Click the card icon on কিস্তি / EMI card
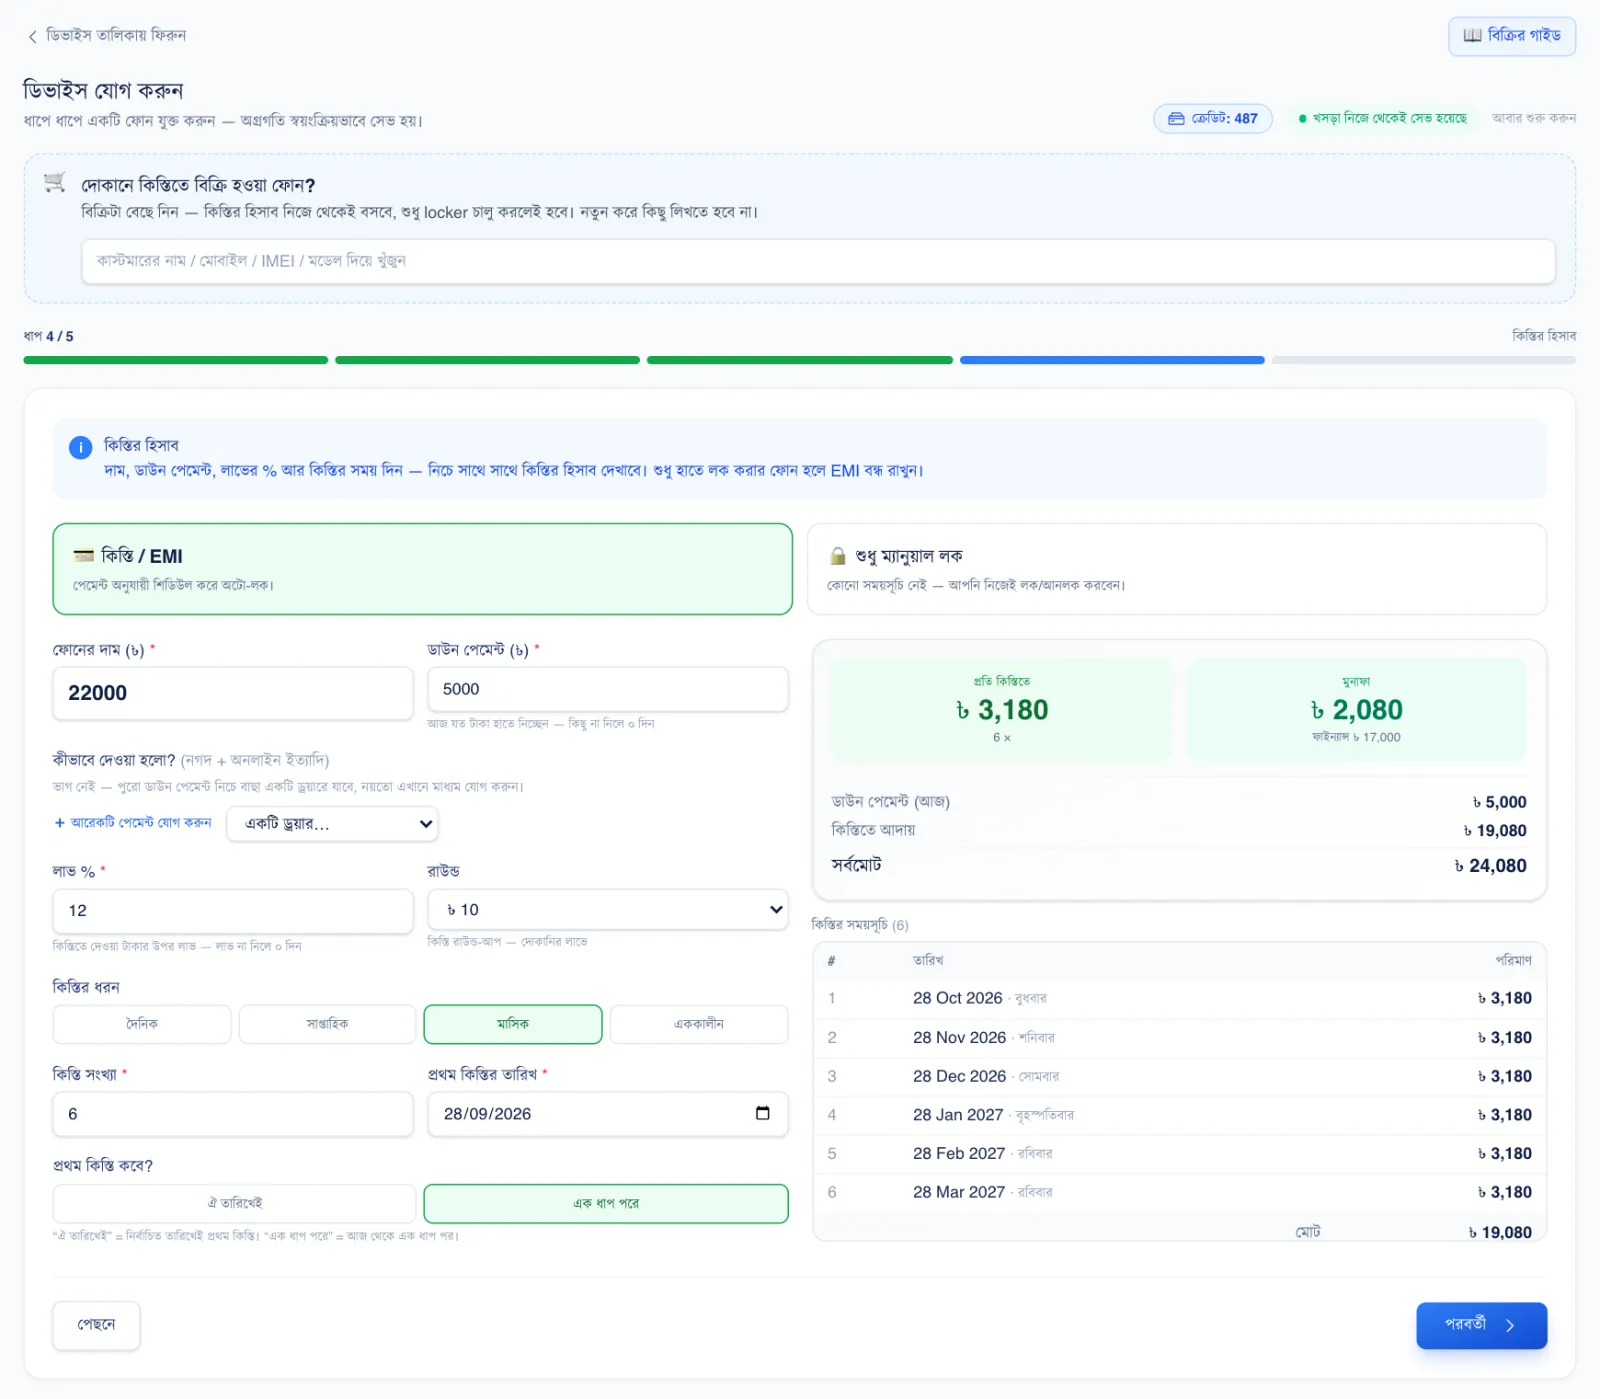The image size is (1600, 1399). coord(83,556)
